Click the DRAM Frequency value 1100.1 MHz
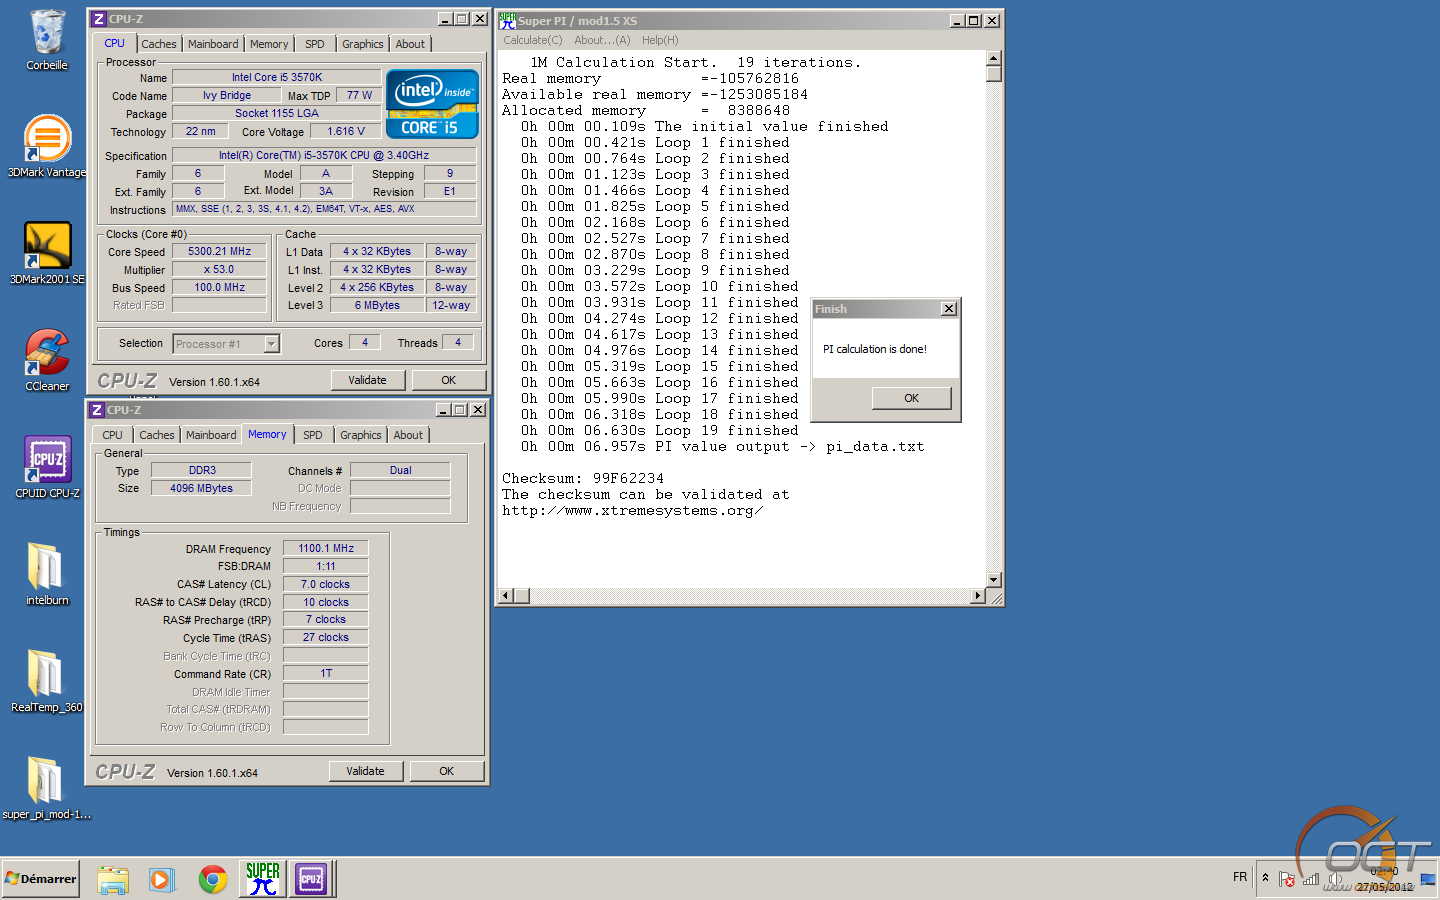This screenshot has height=900, width=1440. coord(326,548)
